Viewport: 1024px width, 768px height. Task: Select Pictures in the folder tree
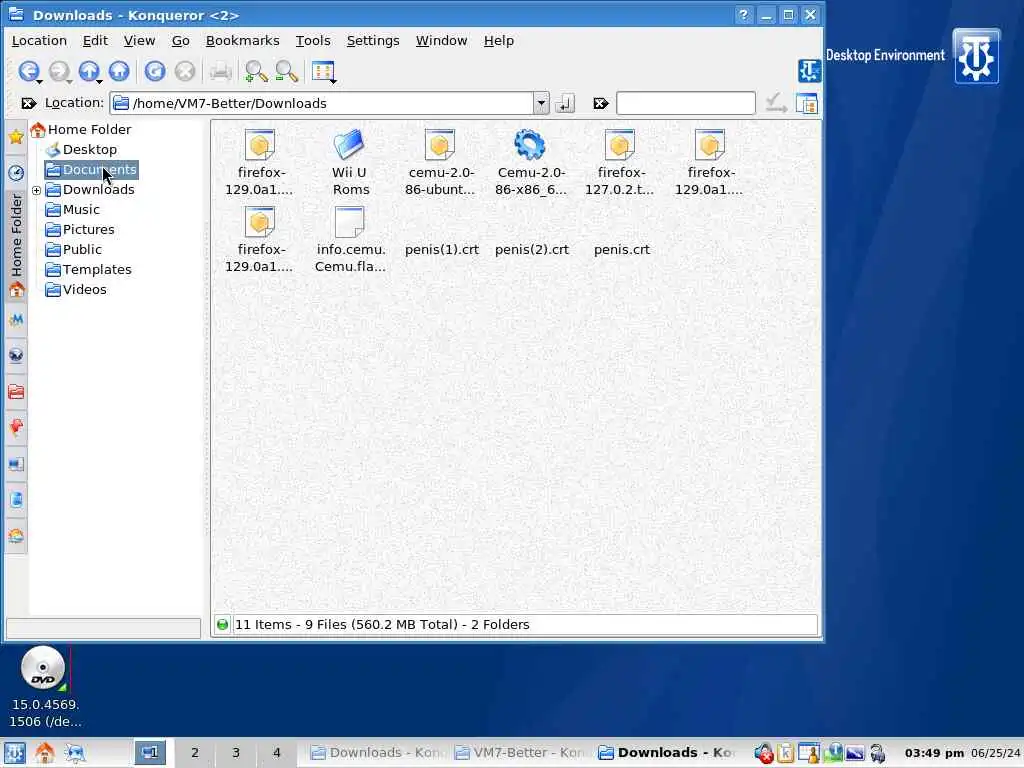click(x=80, y=230)
